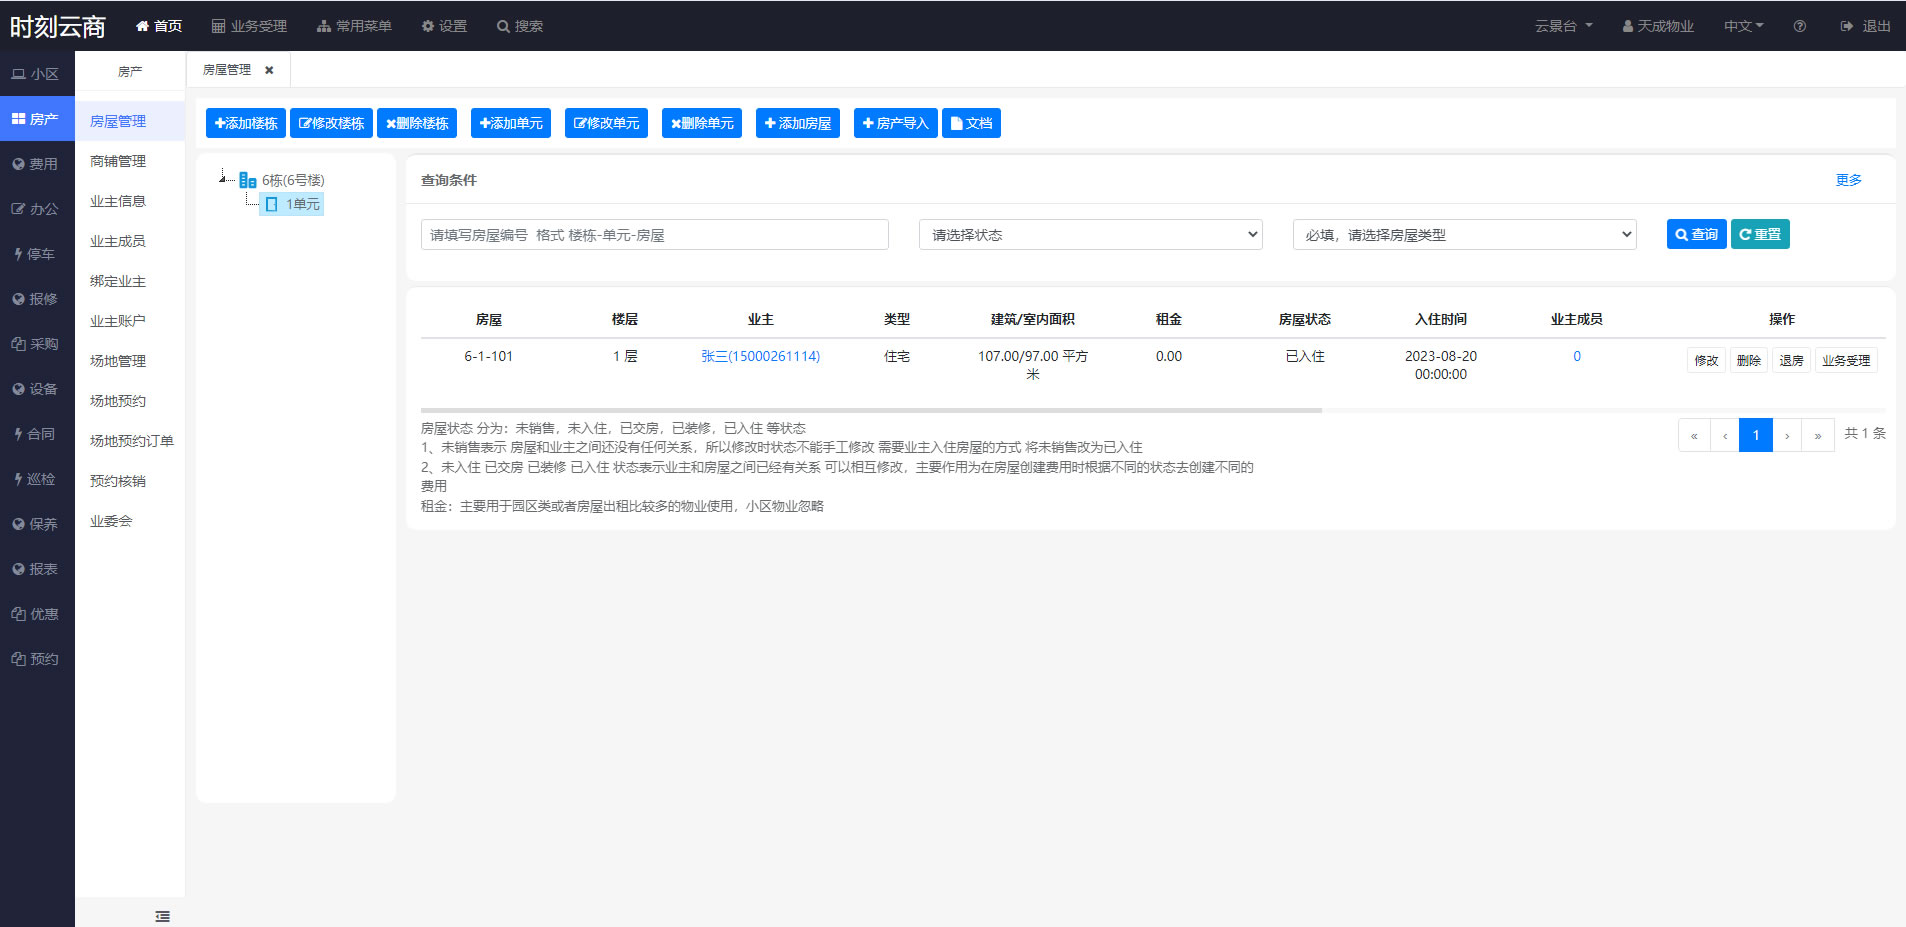Open 业委会 submenu item
1906x927 pixels.
pyautogui.click(x=130, y=521)
